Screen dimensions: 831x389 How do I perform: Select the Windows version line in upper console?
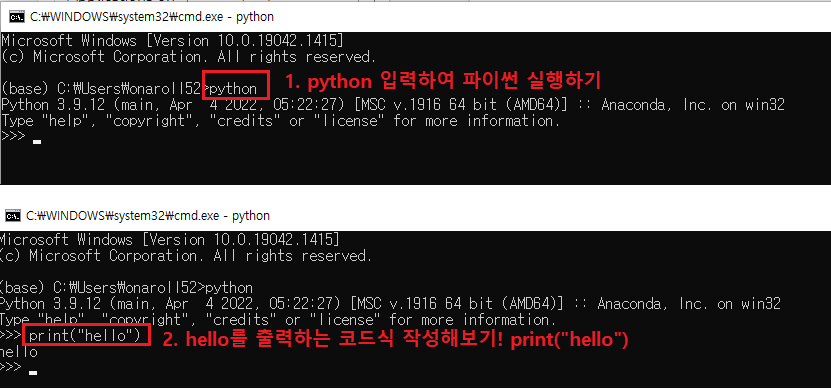(172, 40)
